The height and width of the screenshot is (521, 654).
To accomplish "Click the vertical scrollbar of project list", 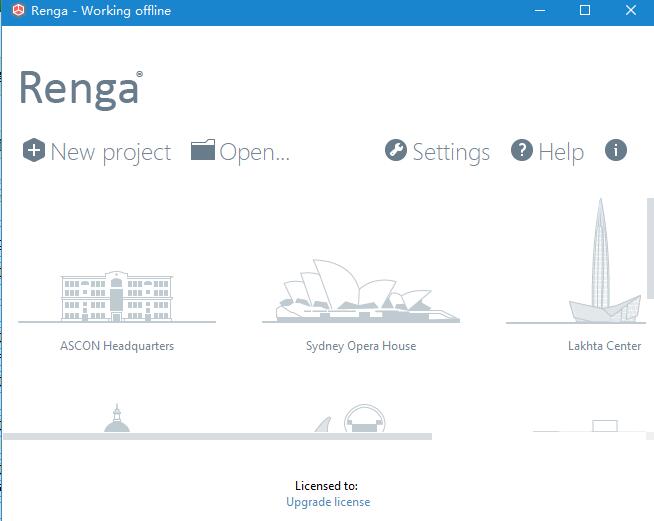I will point(650,249).
